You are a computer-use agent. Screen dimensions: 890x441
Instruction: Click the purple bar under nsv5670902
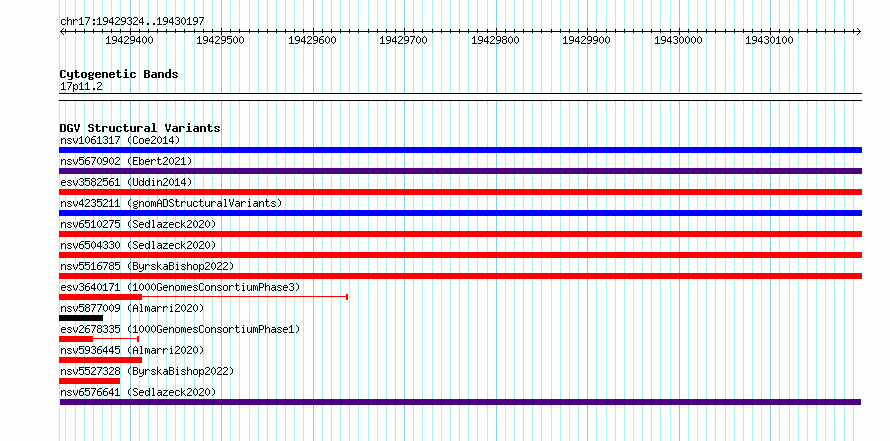click(460, 171)
